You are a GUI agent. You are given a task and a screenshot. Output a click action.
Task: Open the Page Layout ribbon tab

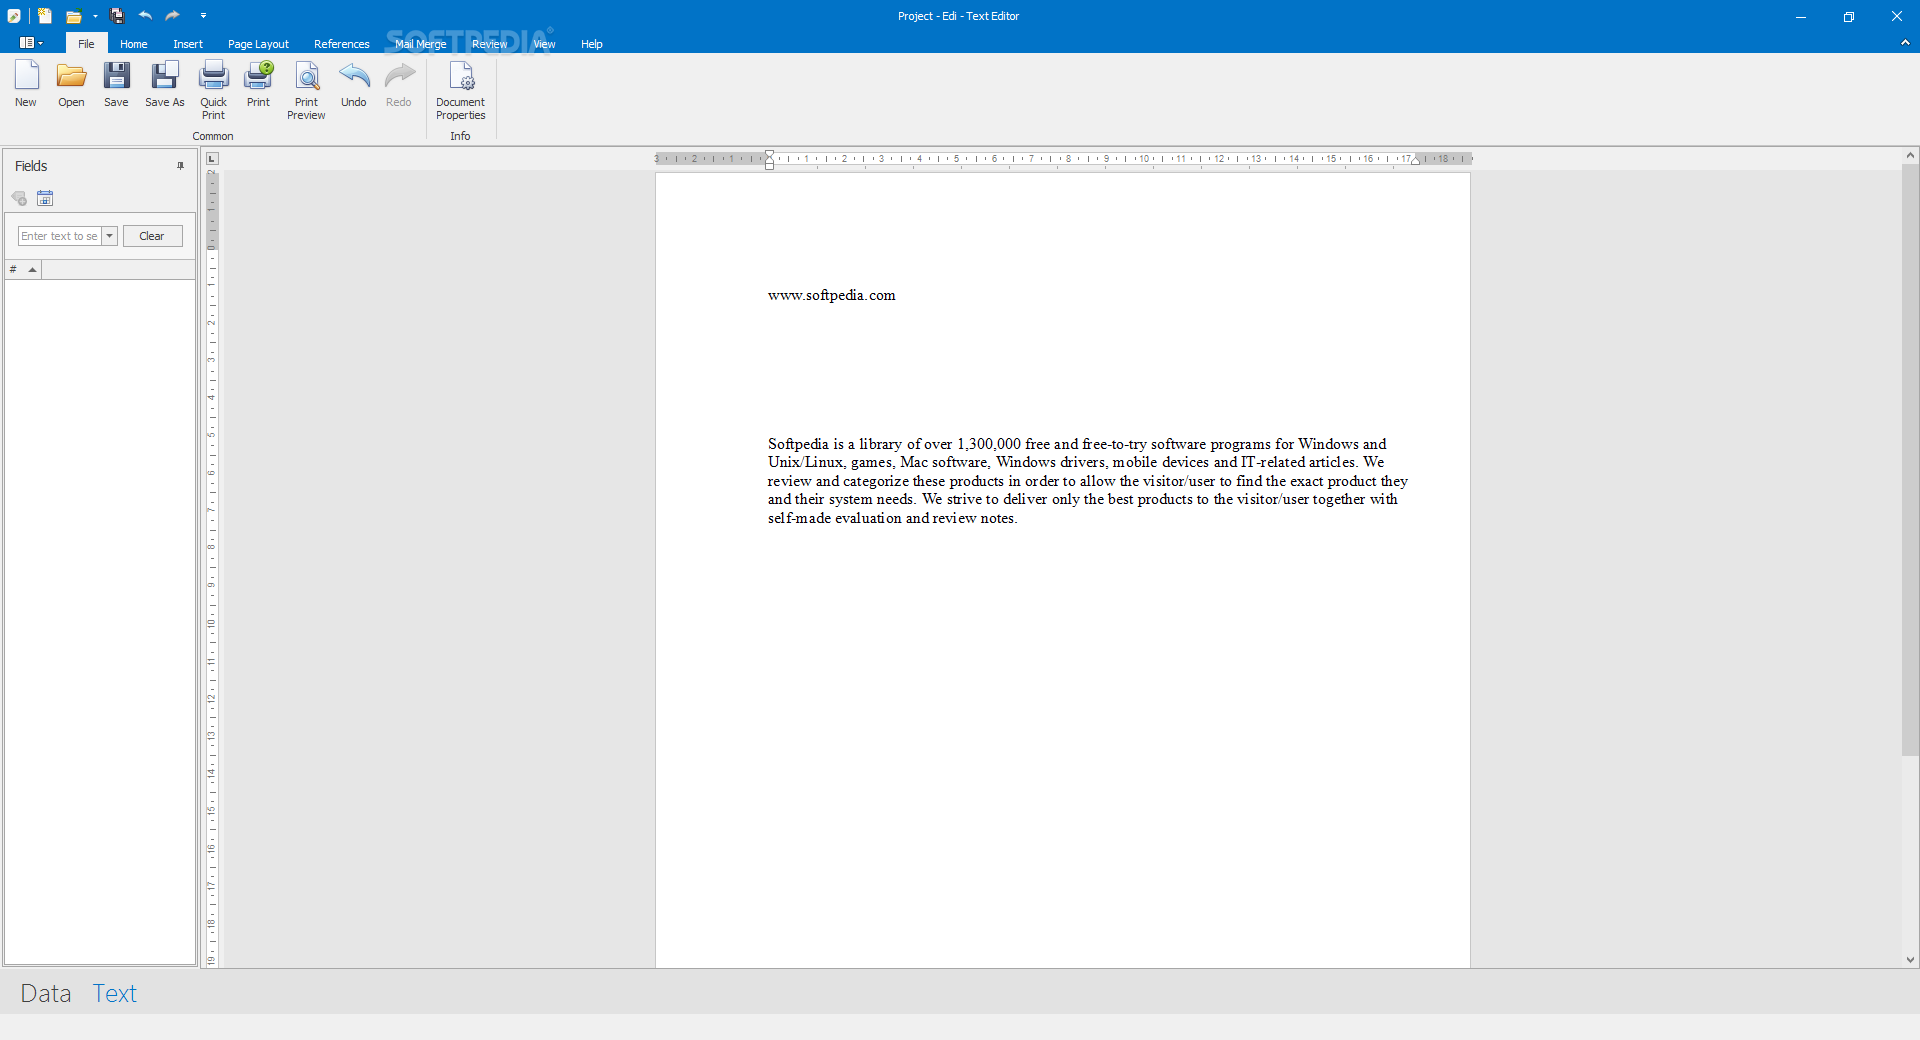click(258, 44)
